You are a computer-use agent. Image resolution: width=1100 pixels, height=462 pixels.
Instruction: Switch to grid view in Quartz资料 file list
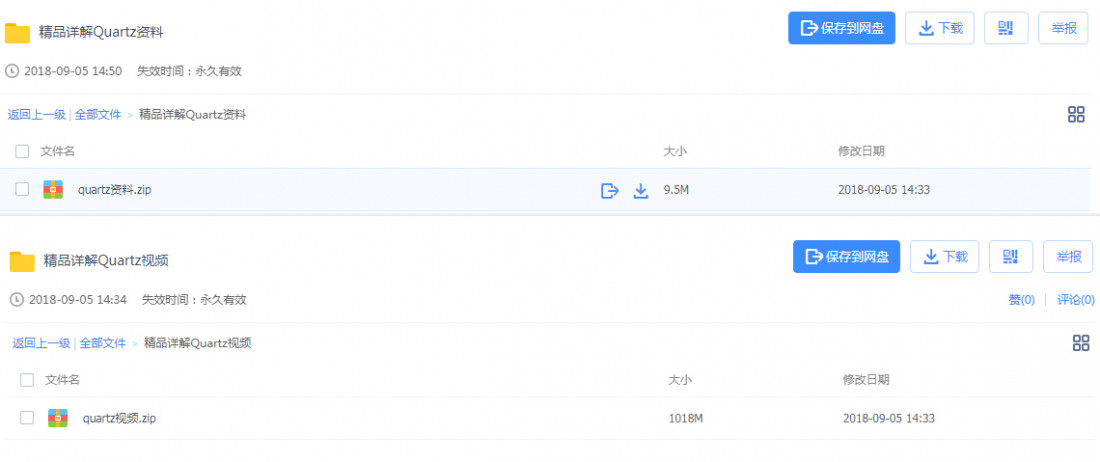pyautogui.click(x=1076, y=115)
